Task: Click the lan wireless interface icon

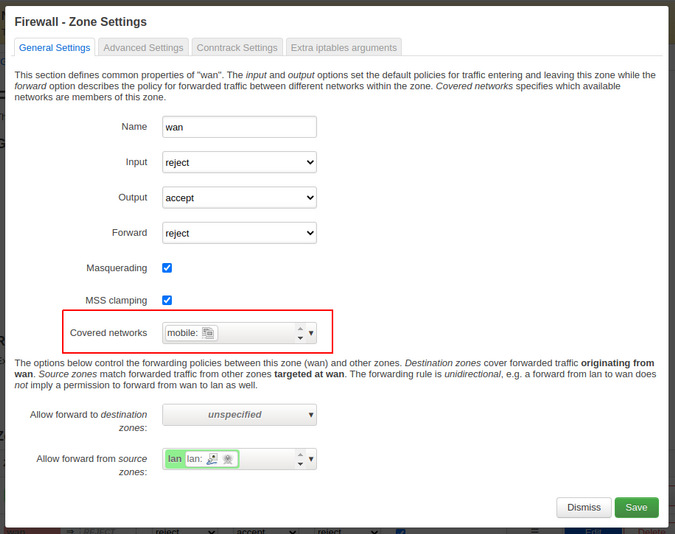Action: tap(228, 459)
